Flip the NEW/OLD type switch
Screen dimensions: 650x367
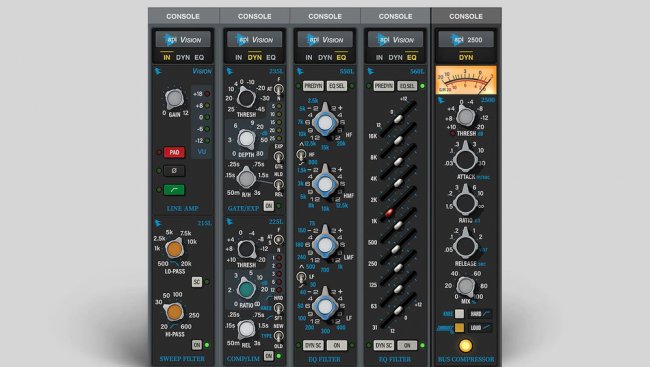coord(279,336)
